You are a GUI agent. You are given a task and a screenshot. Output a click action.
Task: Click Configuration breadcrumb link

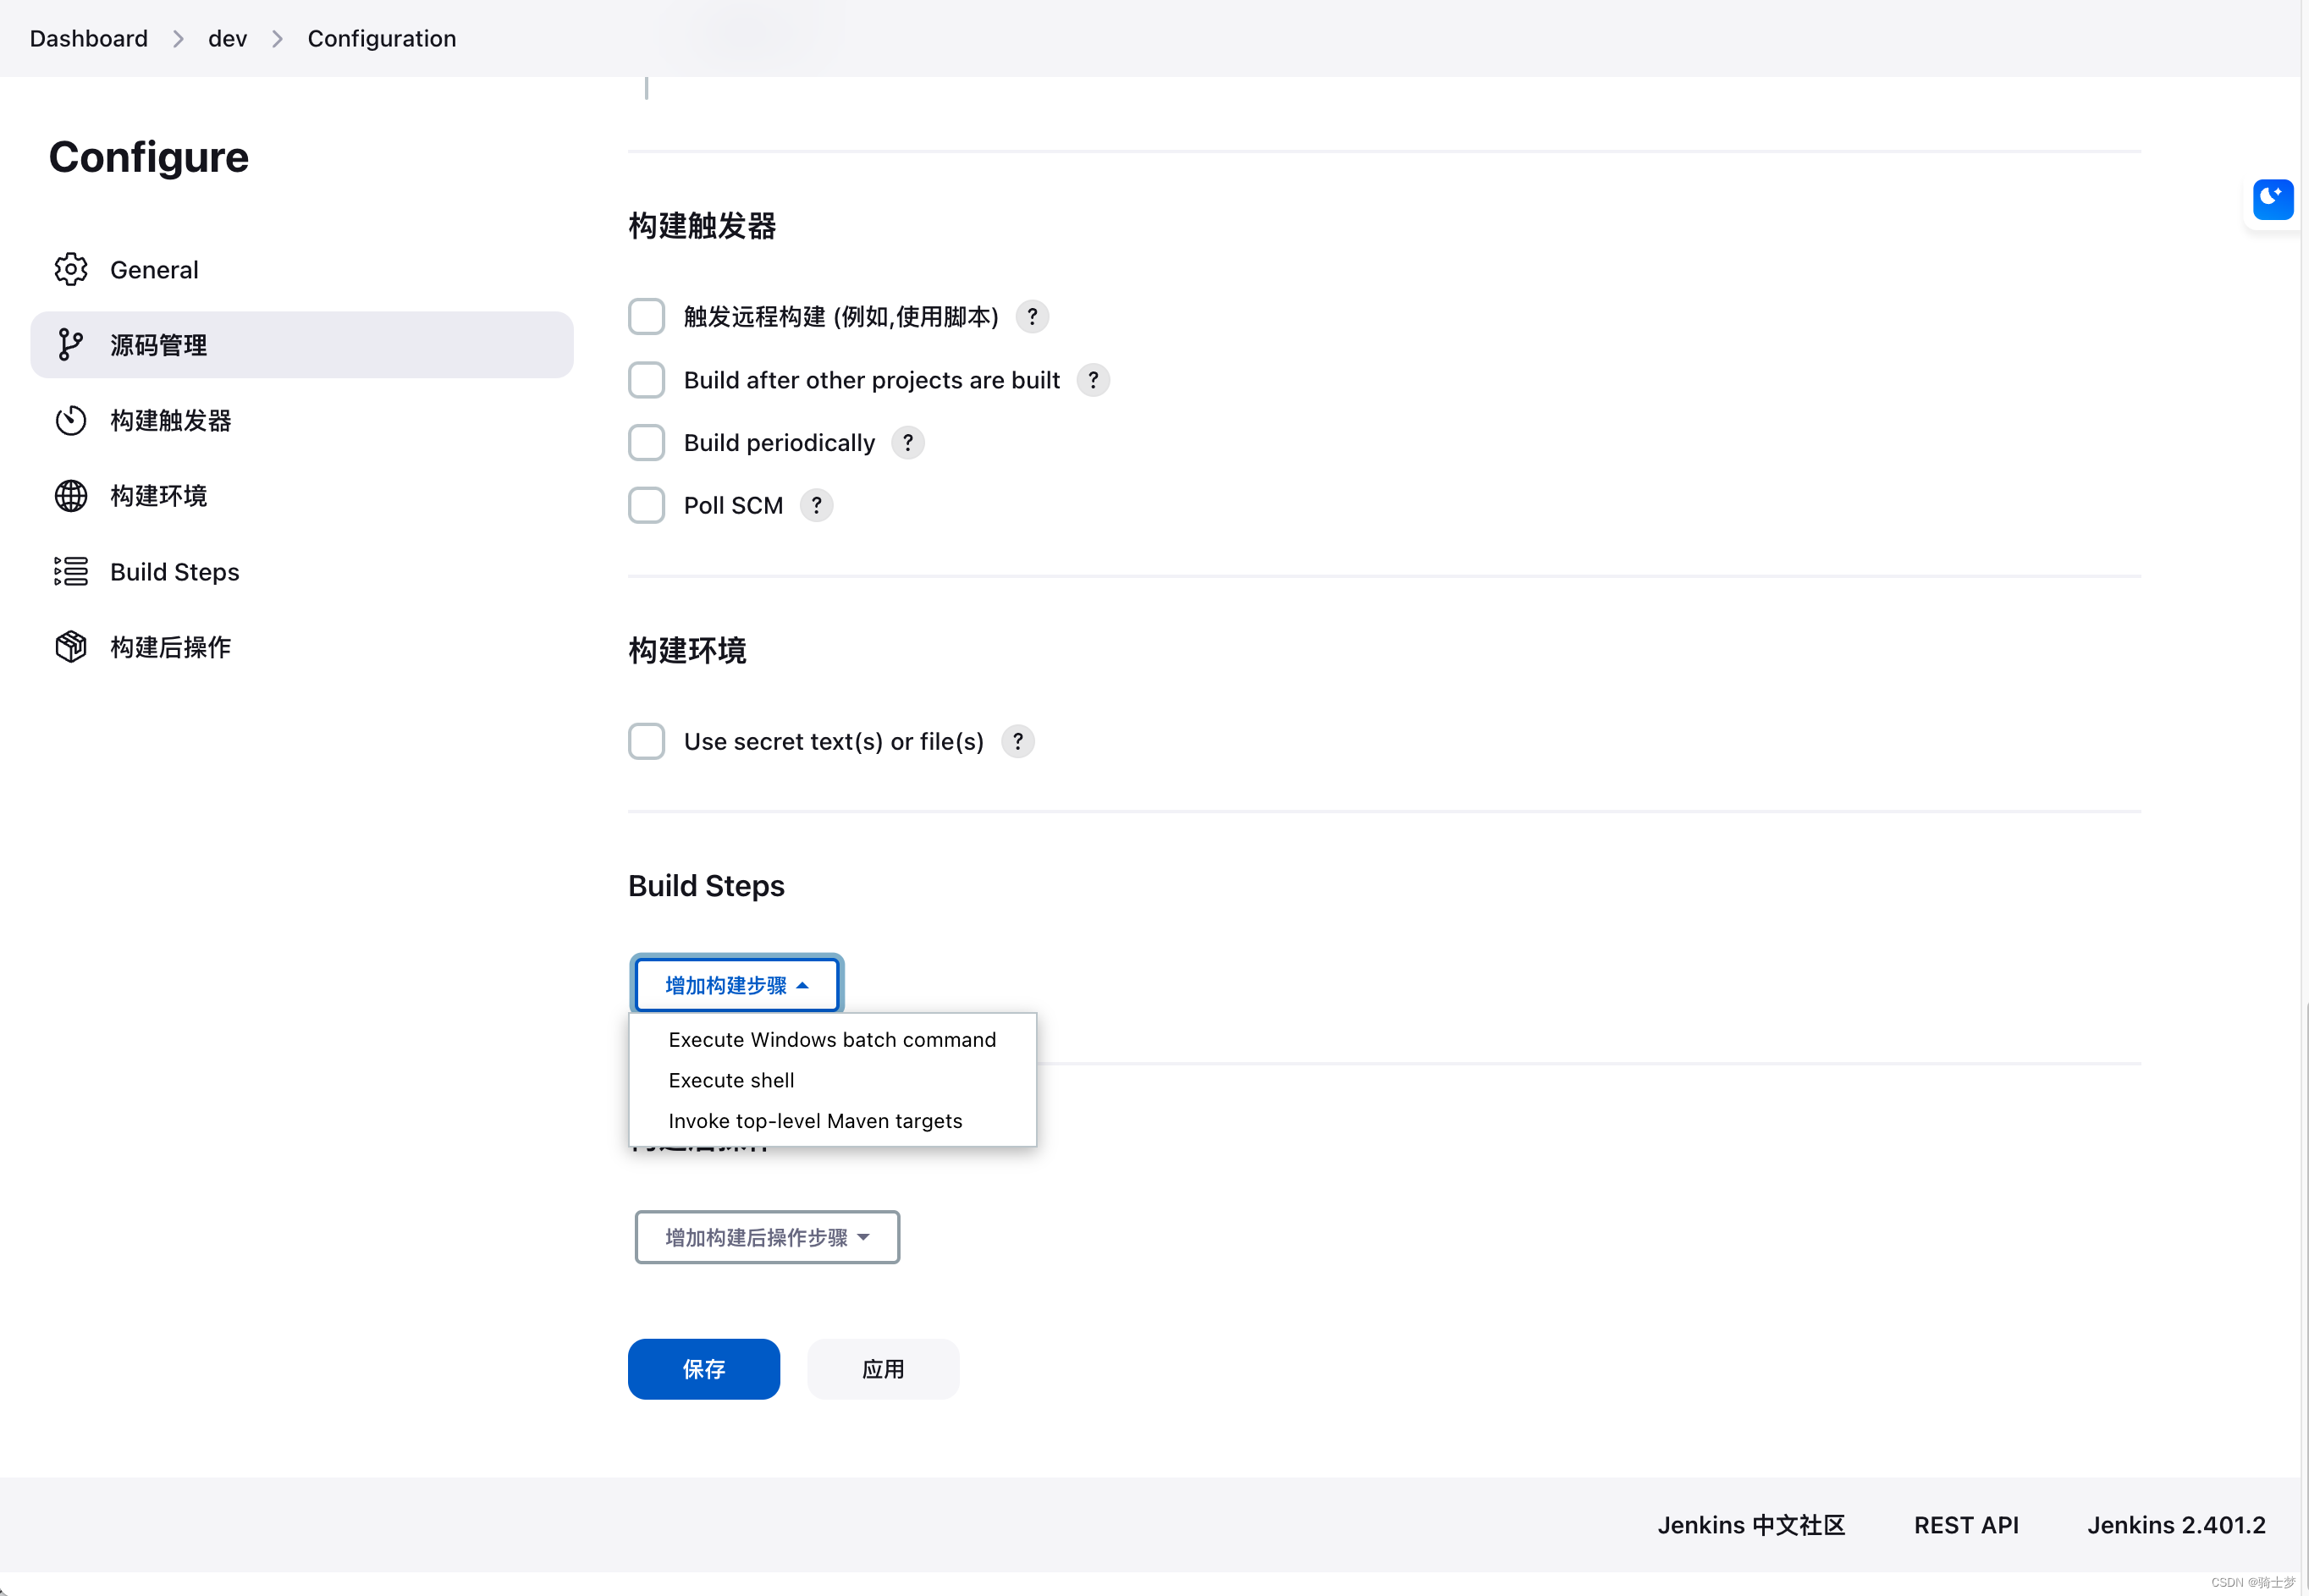(x=382, y=39)
